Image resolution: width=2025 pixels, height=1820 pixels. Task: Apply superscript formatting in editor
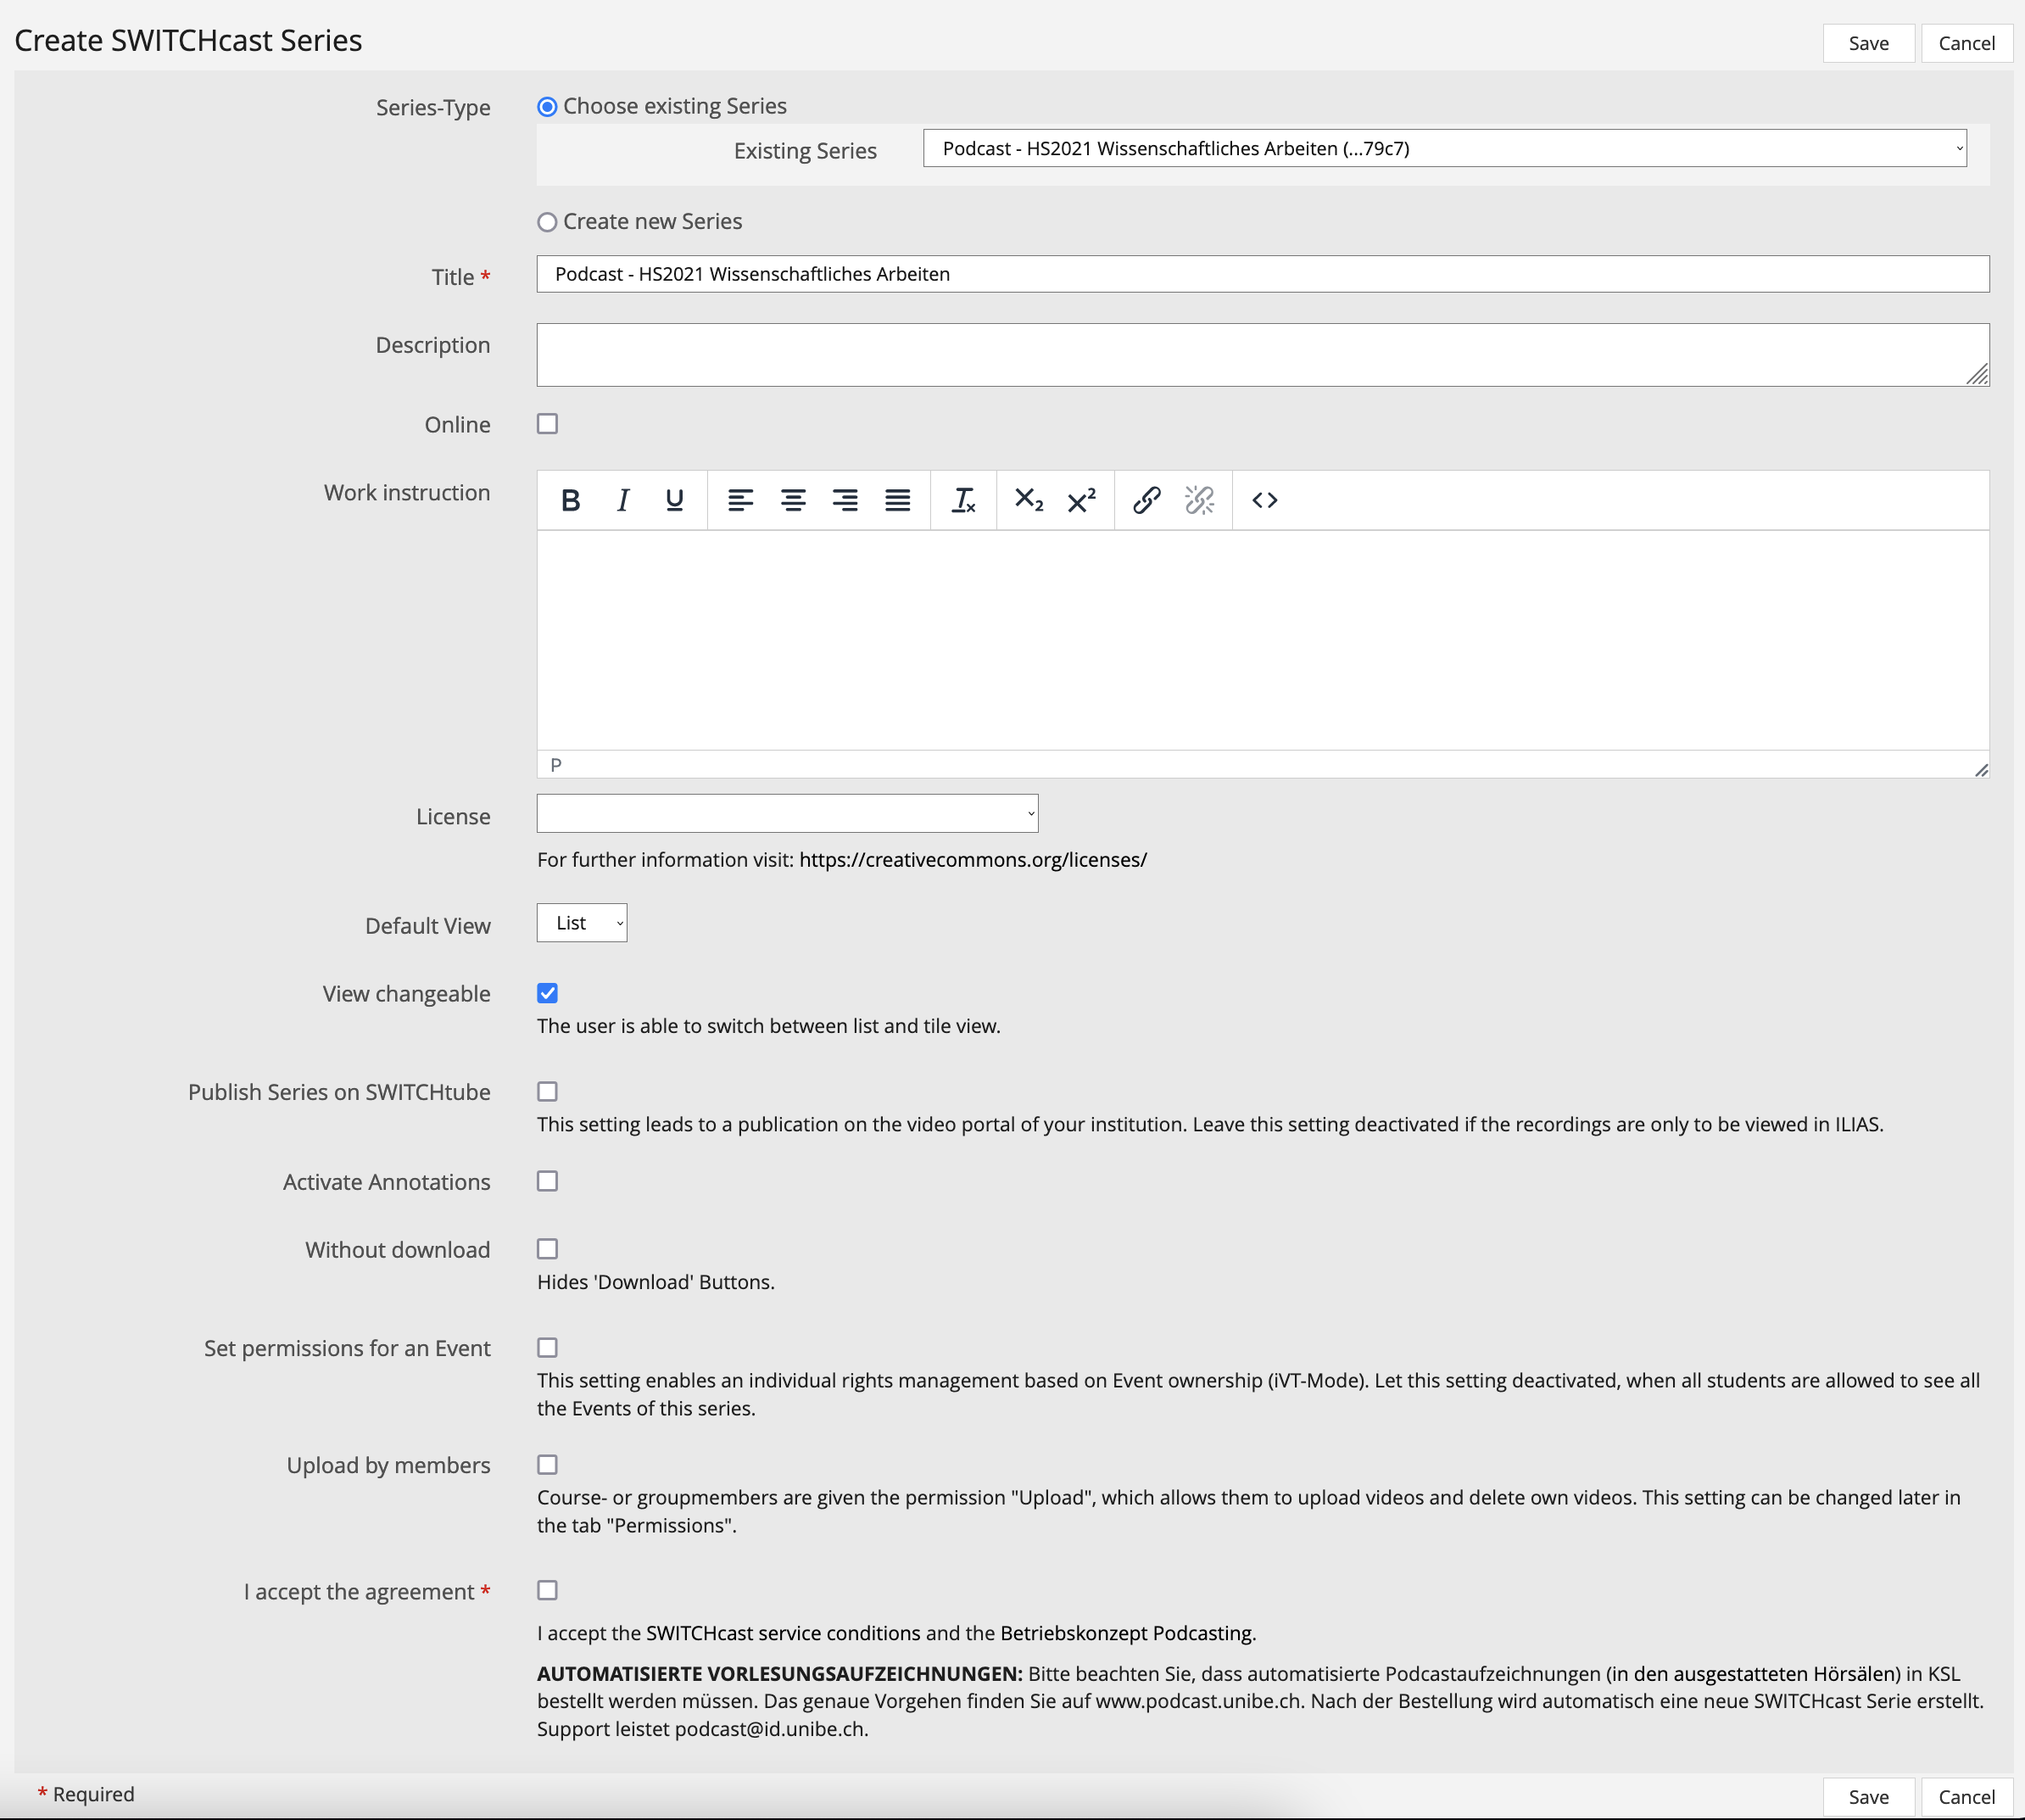(x=1081, y=500)
